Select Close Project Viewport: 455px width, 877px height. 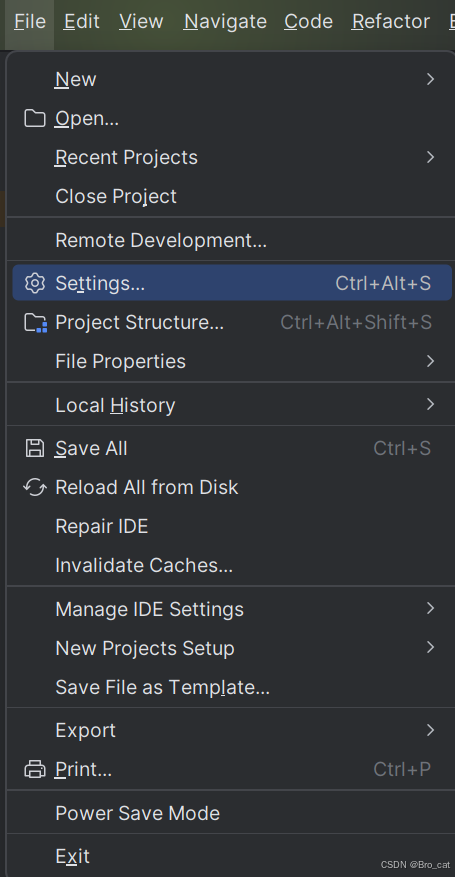pos(231,196)
